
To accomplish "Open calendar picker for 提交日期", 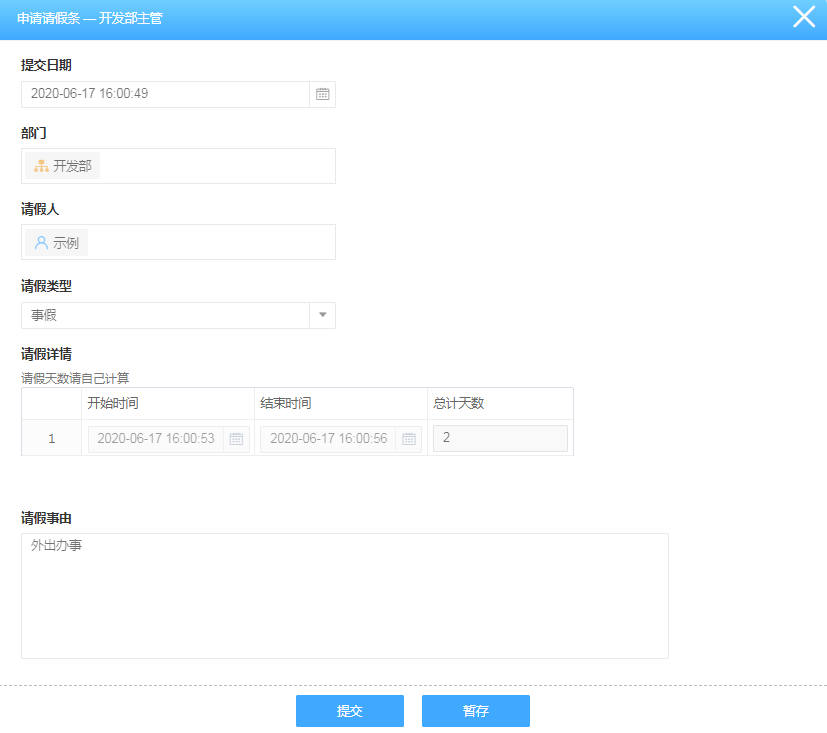I will point(322,94).
